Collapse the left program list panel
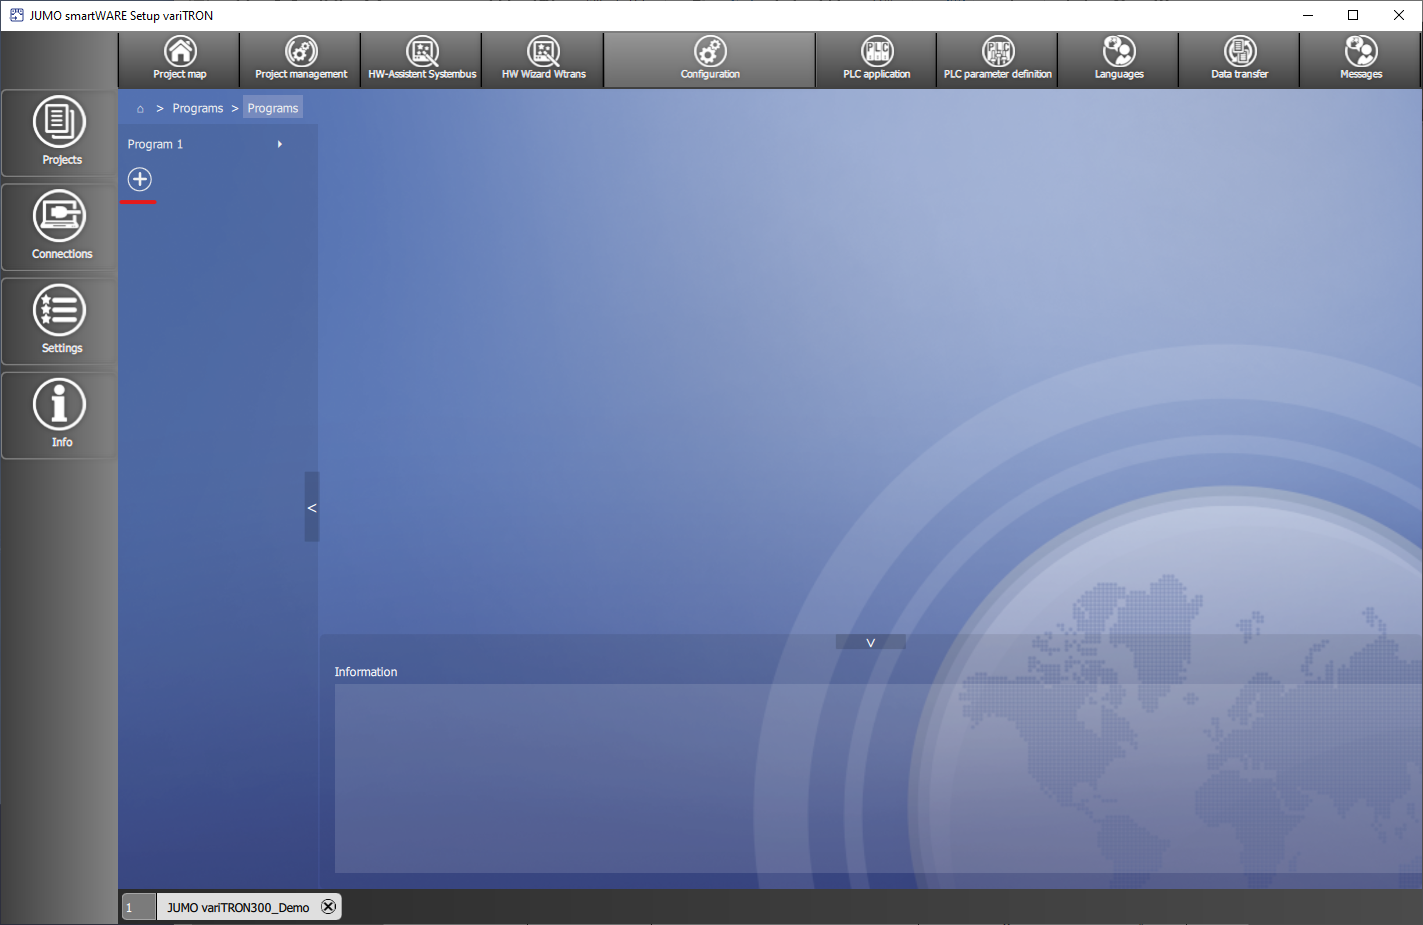 pos(312,507)
